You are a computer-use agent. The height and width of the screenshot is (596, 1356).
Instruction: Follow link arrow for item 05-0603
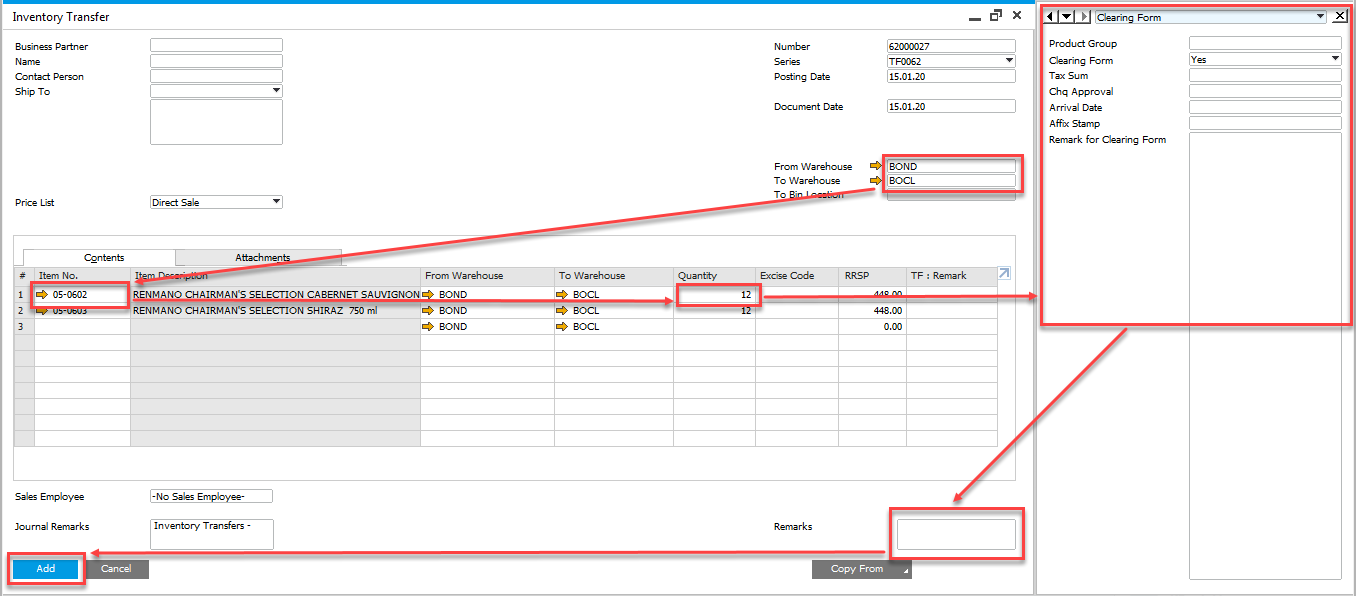click(43, 311)
